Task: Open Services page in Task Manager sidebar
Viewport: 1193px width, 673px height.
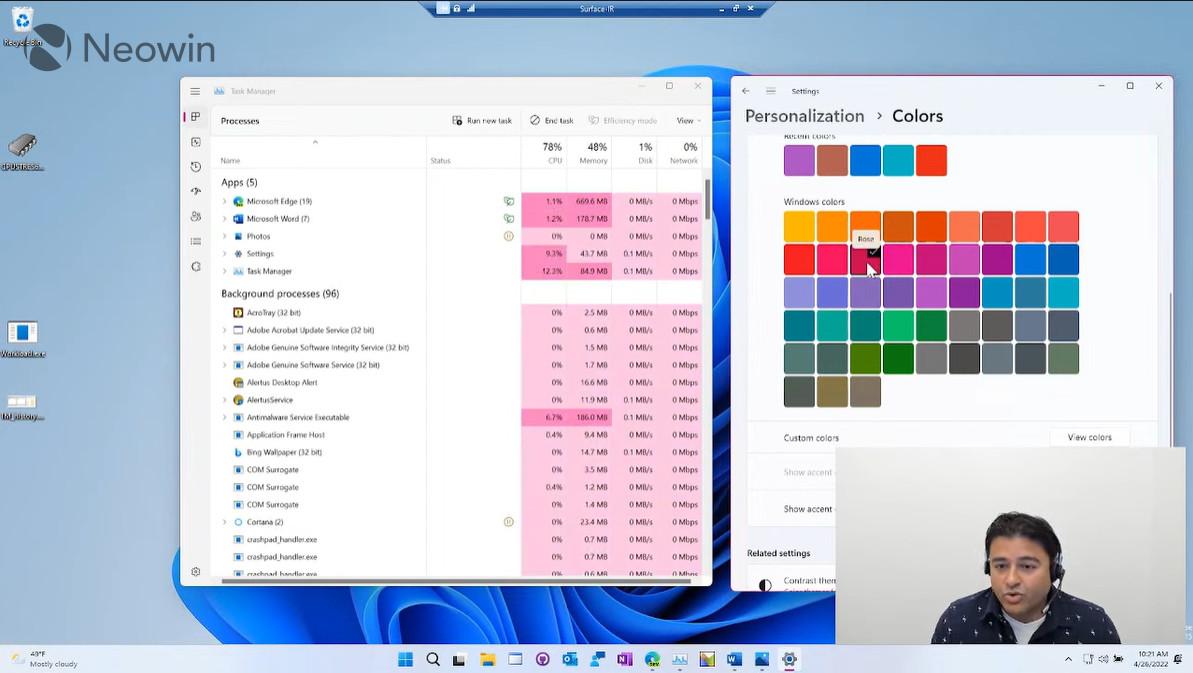Action: point(195,266)
